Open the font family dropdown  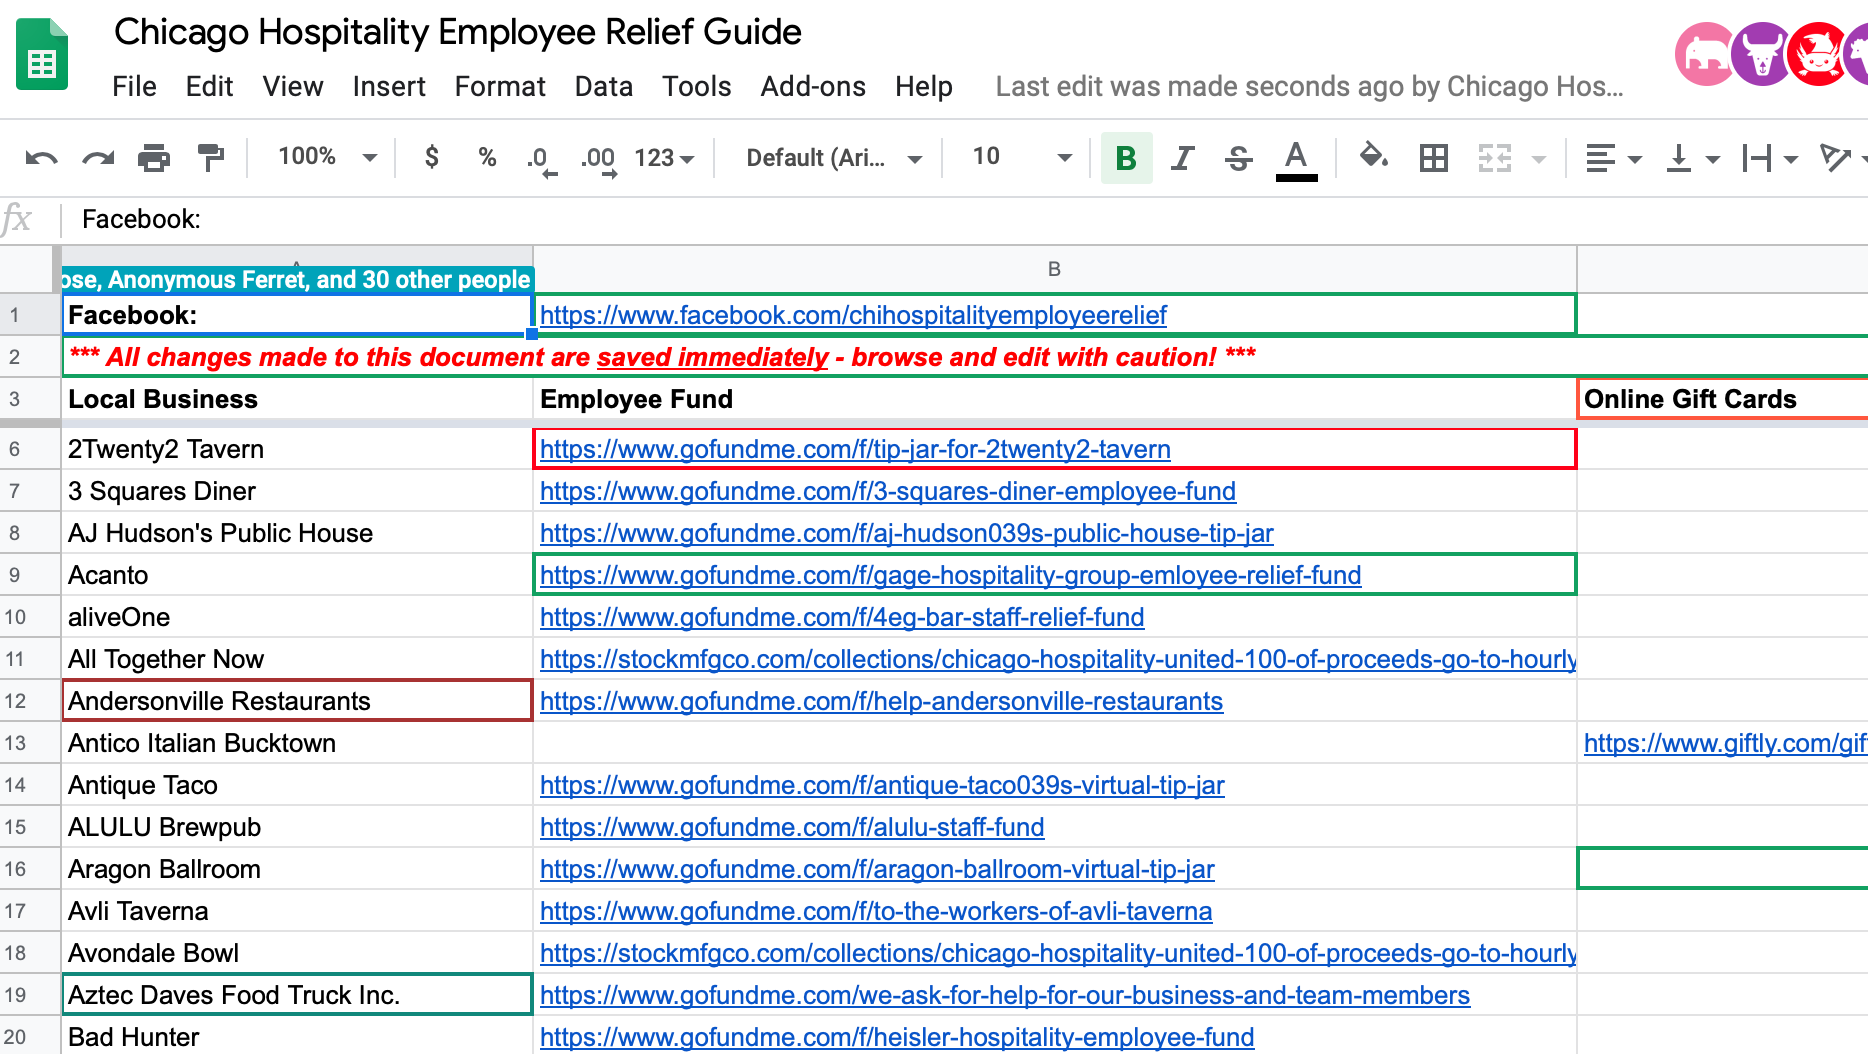tap(833, 158)
